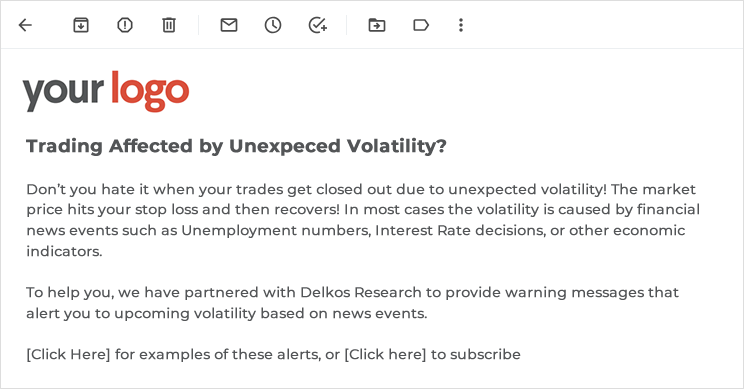Click the red 'logo' word in the logo
The width and height of the screenshot is (744, 389).
(x=150, y=91)
